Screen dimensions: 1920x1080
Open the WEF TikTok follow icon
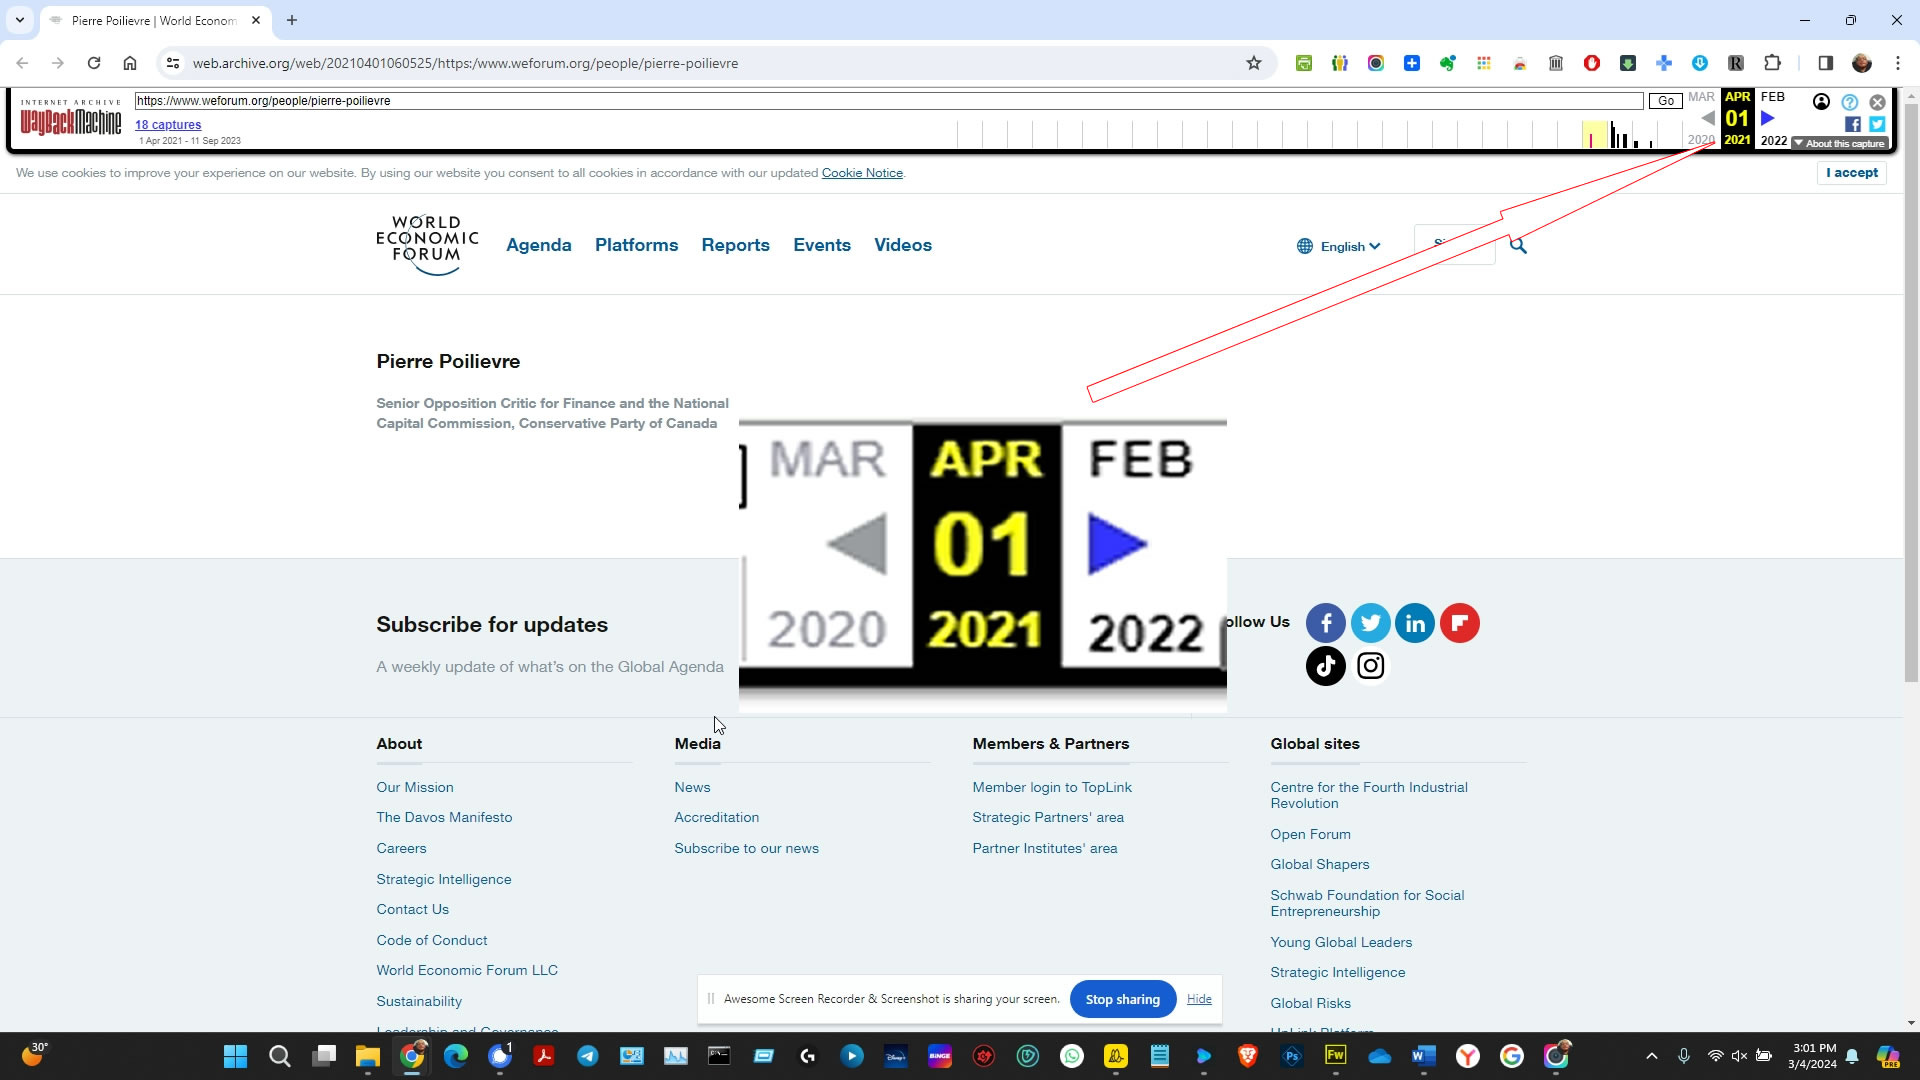tap(1325, 666)
